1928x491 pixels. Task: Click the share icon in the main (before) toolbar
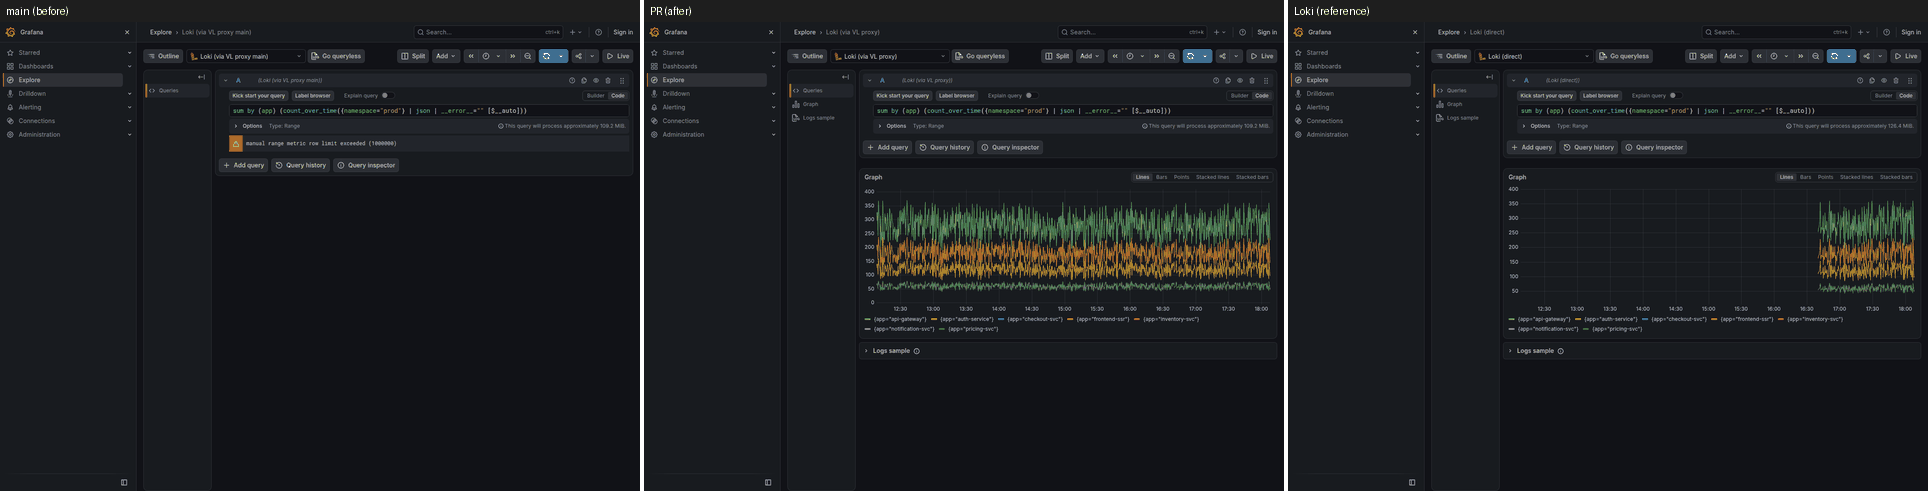(578, 56)
